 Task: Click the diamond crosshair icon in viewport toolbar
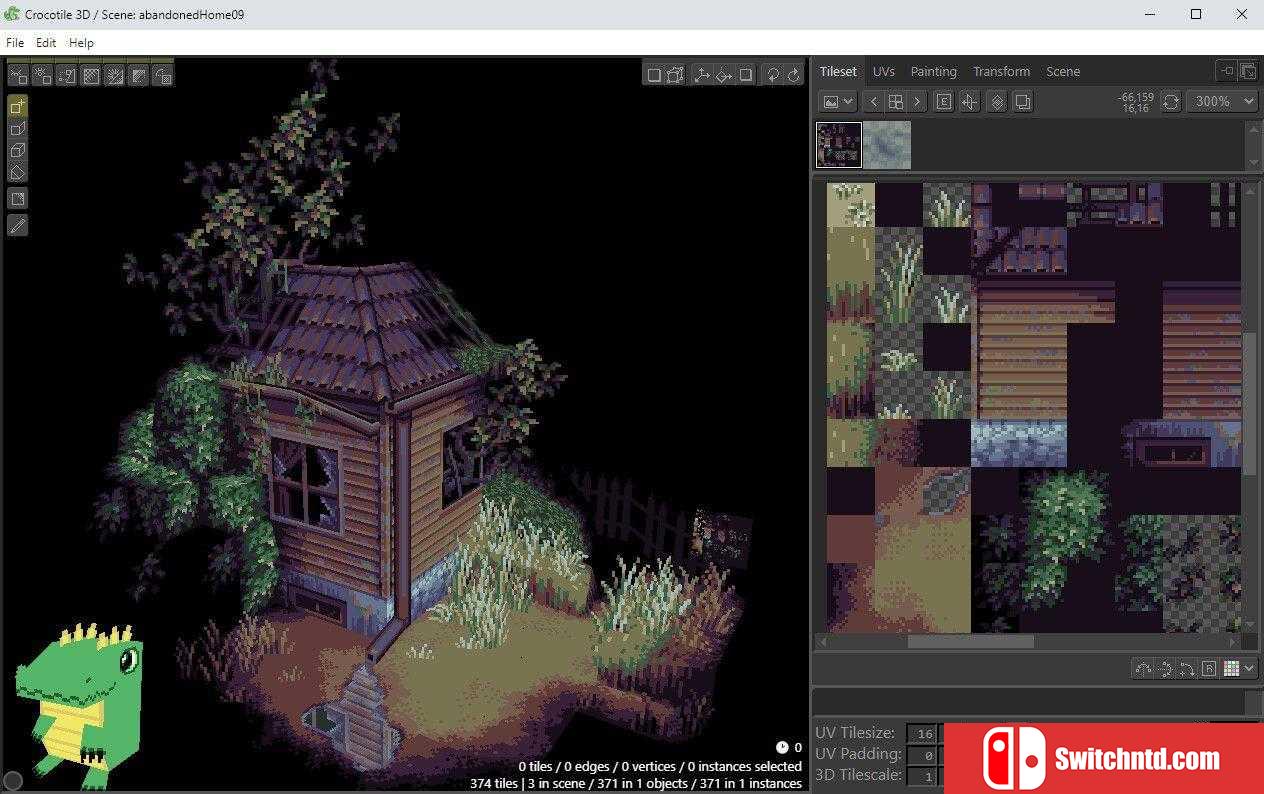[724, 75]
